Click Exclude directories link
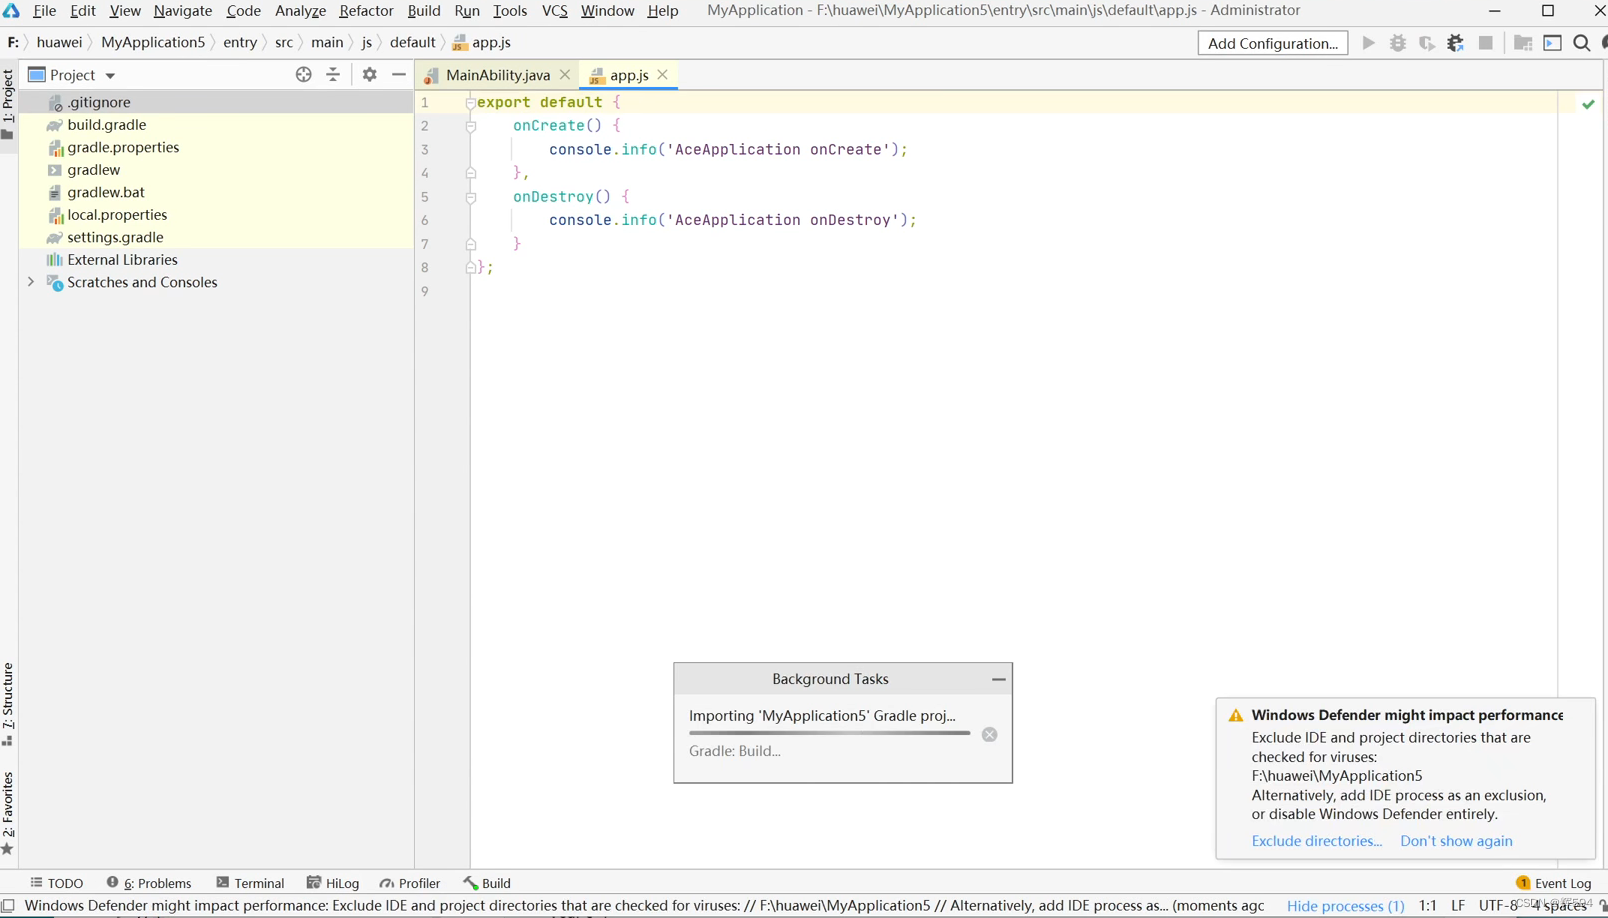This screenshot has width=1608, height=918. coord(1317,841)
